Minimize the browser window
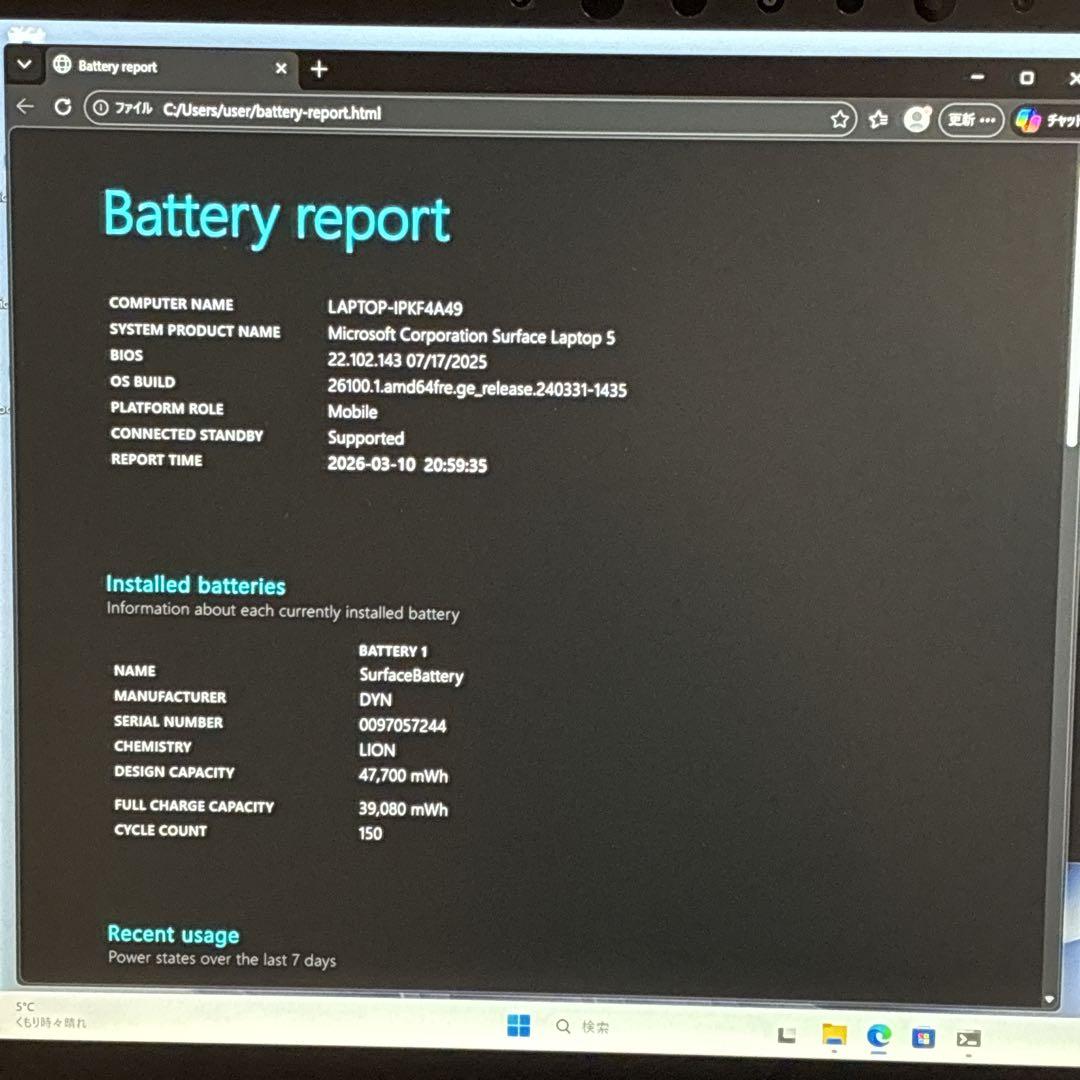Screen dimensions: 1080x1080 tap(977, 77)
